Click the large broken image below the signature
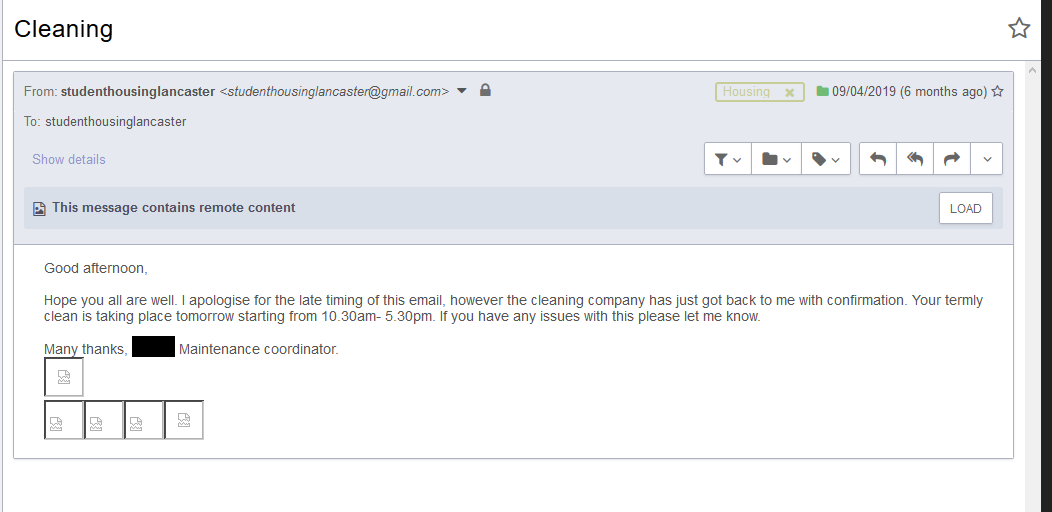 pyautogui.click(x=64, y=377)
